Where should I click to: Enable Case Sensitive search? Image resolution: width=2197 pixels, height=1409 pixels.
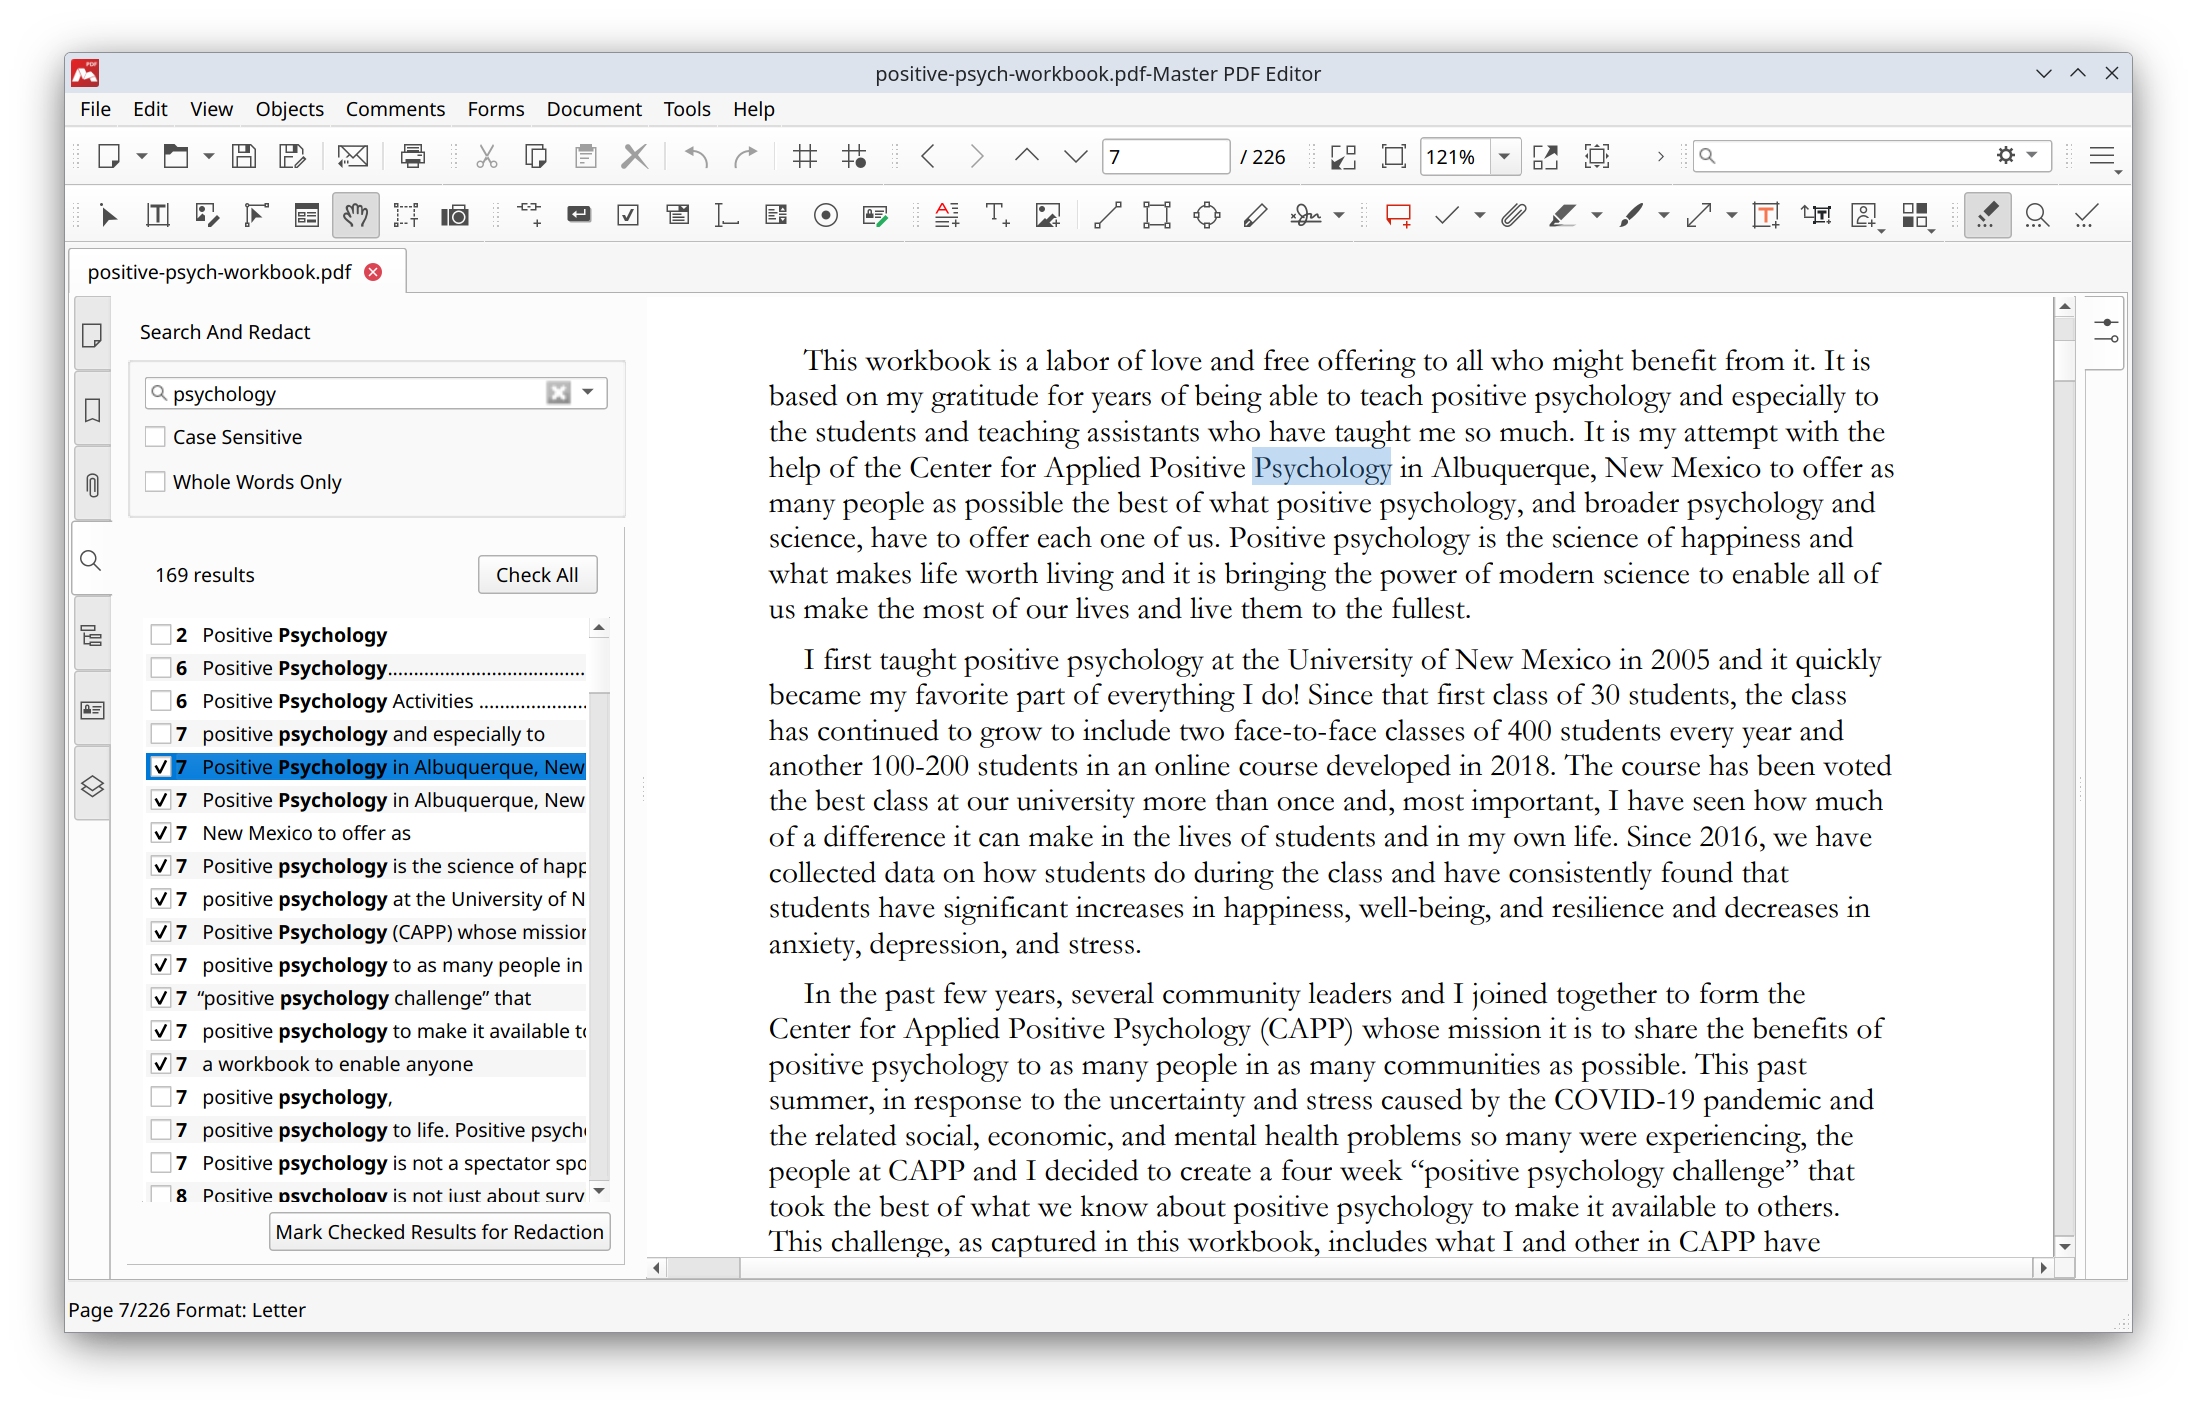point(155,436)
